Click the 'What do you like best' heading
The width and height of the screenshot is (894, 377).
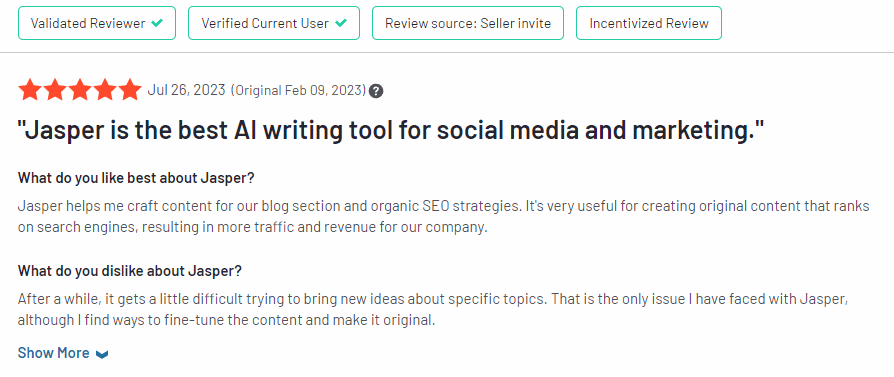click(x=136, y=177)
